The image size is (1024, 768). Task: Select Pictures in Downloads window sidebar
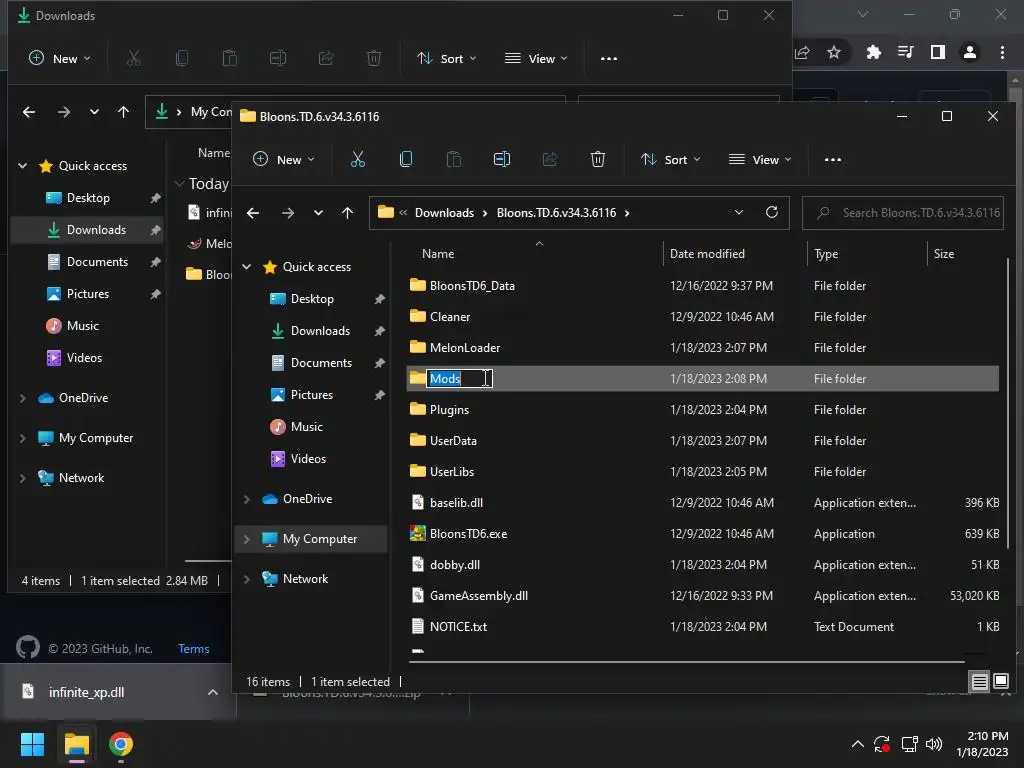(x=88, y=293)
